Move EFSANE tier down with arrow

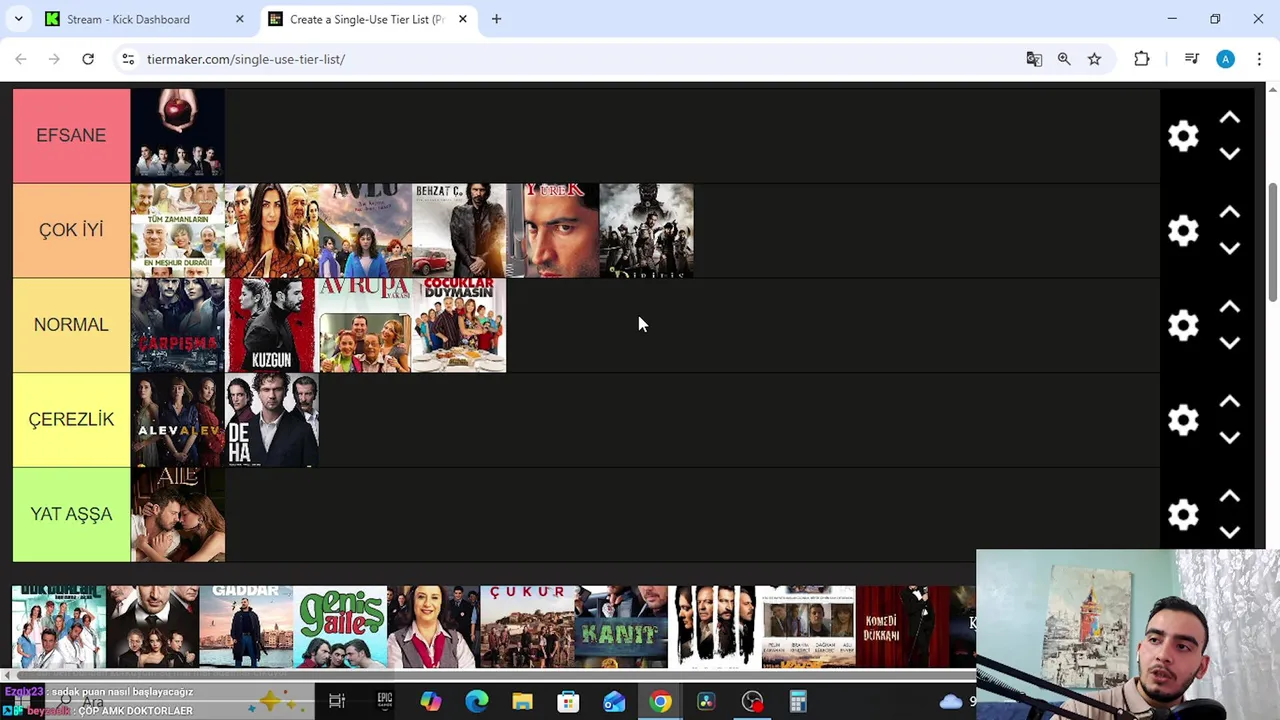click(1230, 153)
